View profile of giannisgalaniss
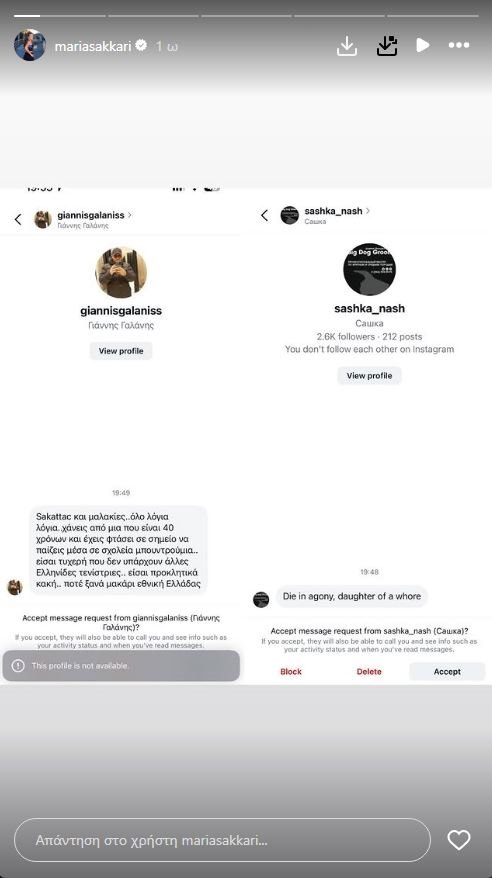The width and height of the screenshot is (492, 878). [121, 351]
